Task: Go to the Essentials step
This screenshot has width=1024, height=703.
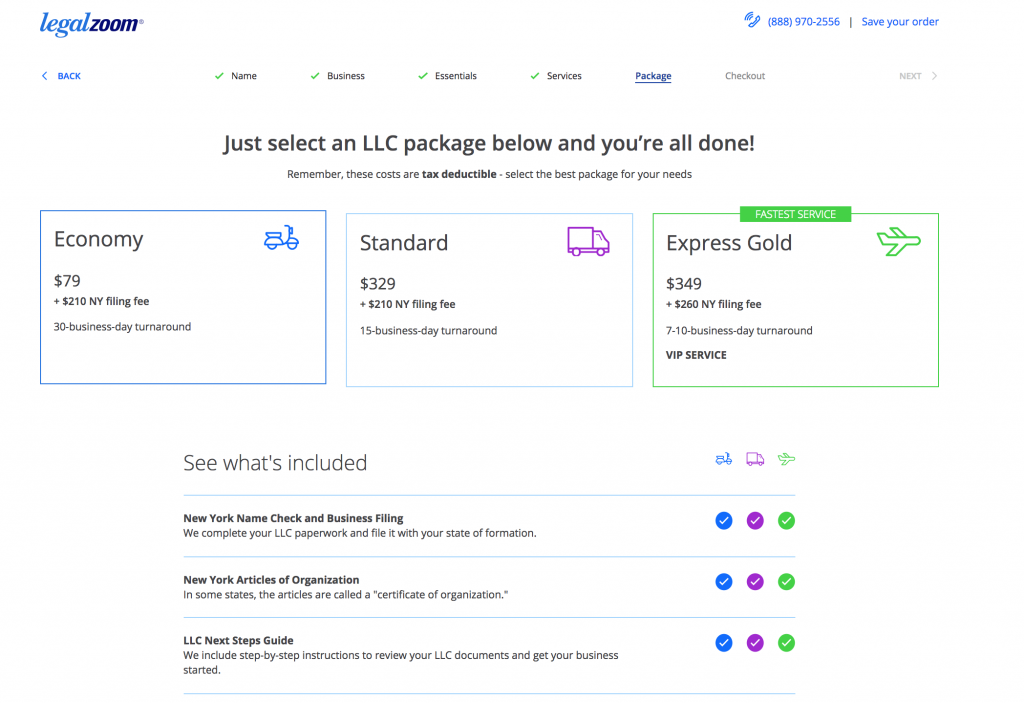Action: click(x=456, y=76)
